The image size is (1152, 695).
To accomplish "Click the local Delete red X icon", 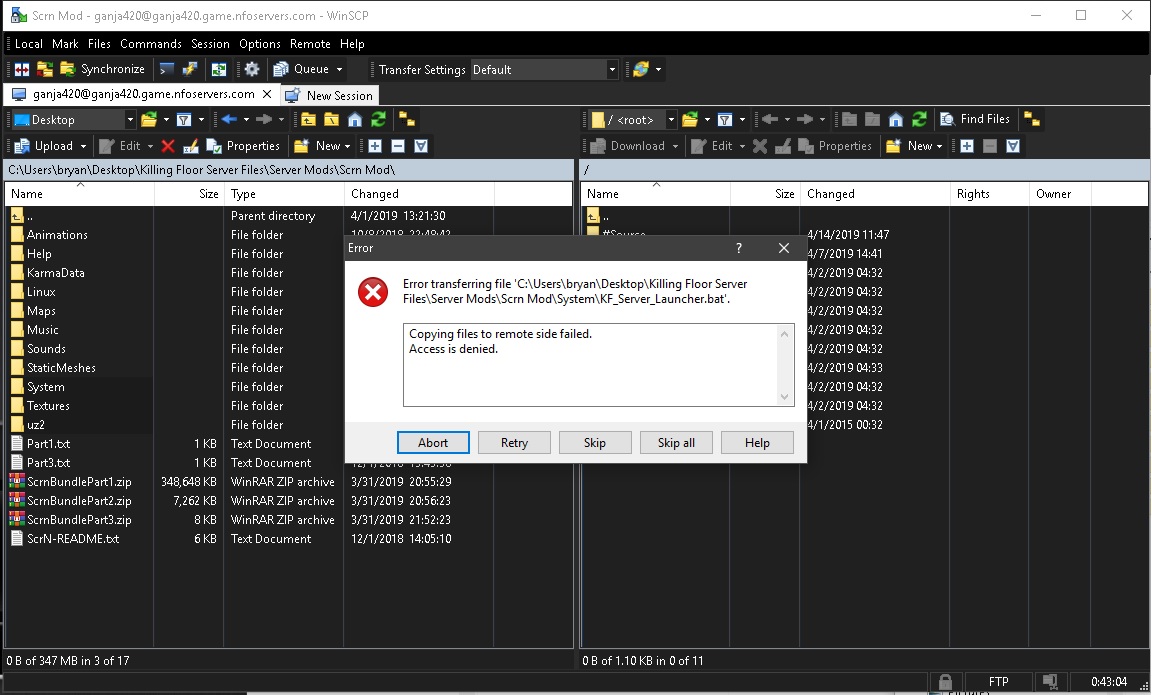I will click(168, 146).
